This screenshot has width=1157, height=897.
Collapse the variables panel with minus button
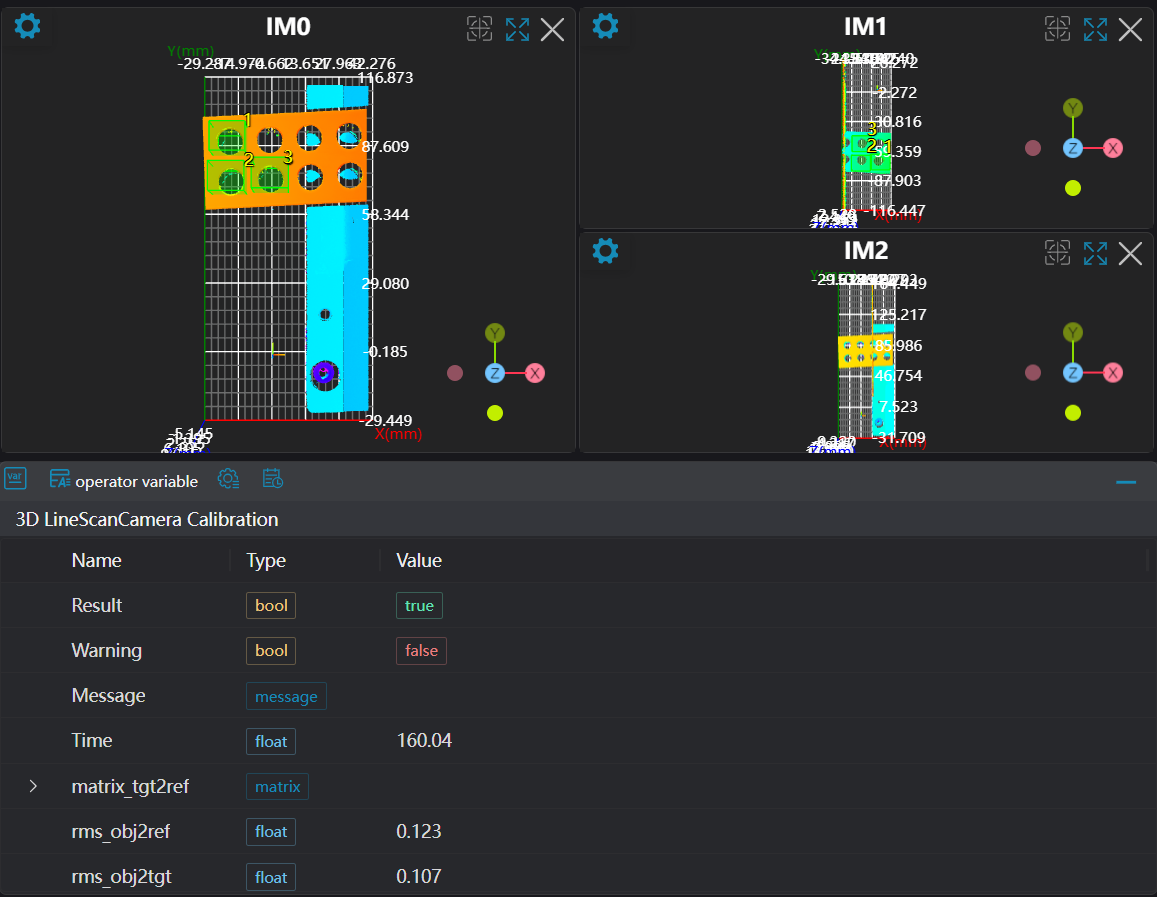point(1126,482)
